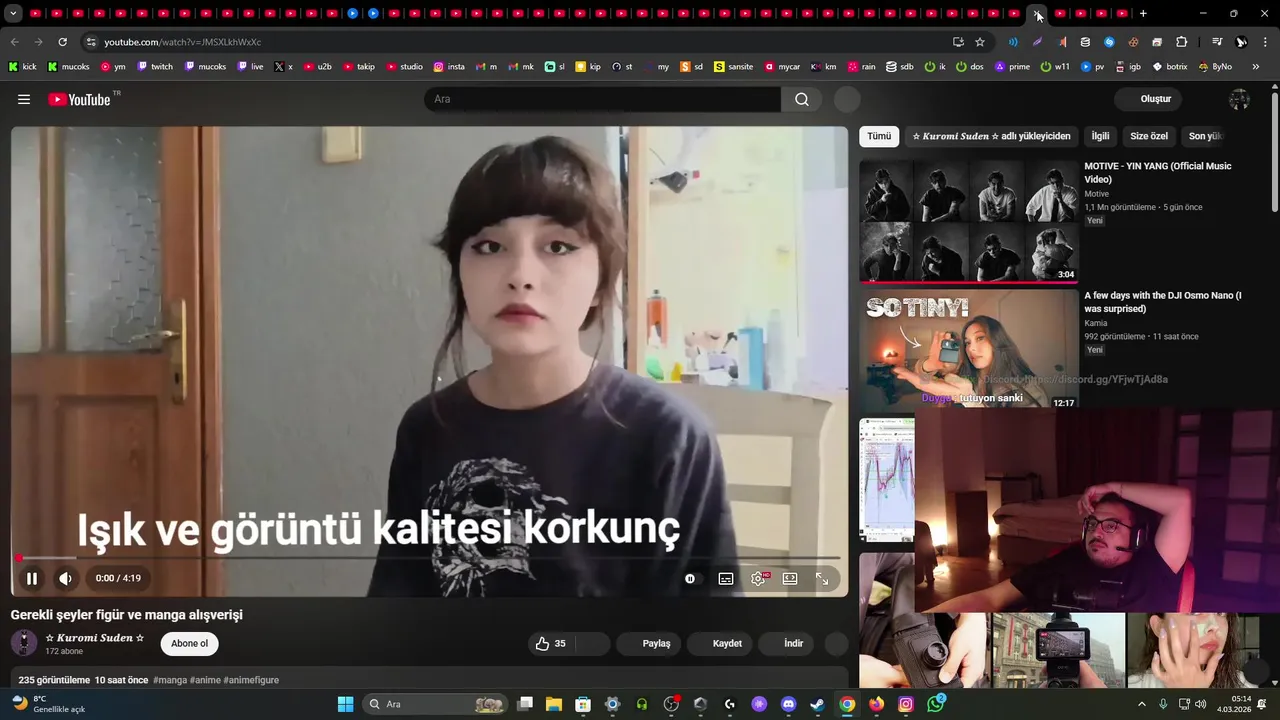Open the 'sansite' bookmark
This screenshot has height=720, width=1280.
[x=733, y=67]
